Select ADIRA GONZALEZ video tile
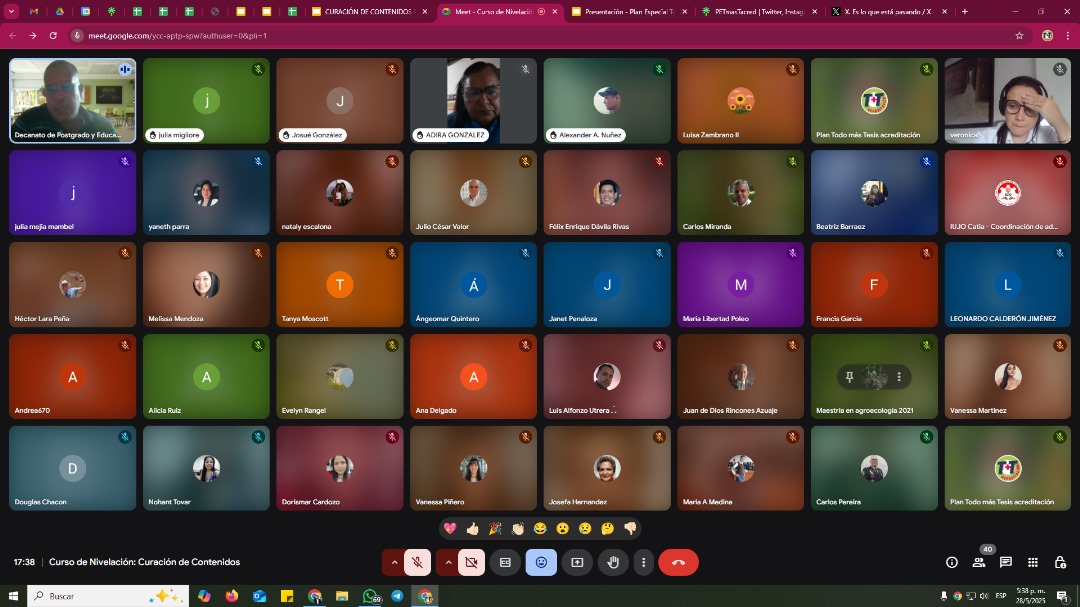Image resolution: width=1080 pixels, height=607 pixels. click(473, 101)
